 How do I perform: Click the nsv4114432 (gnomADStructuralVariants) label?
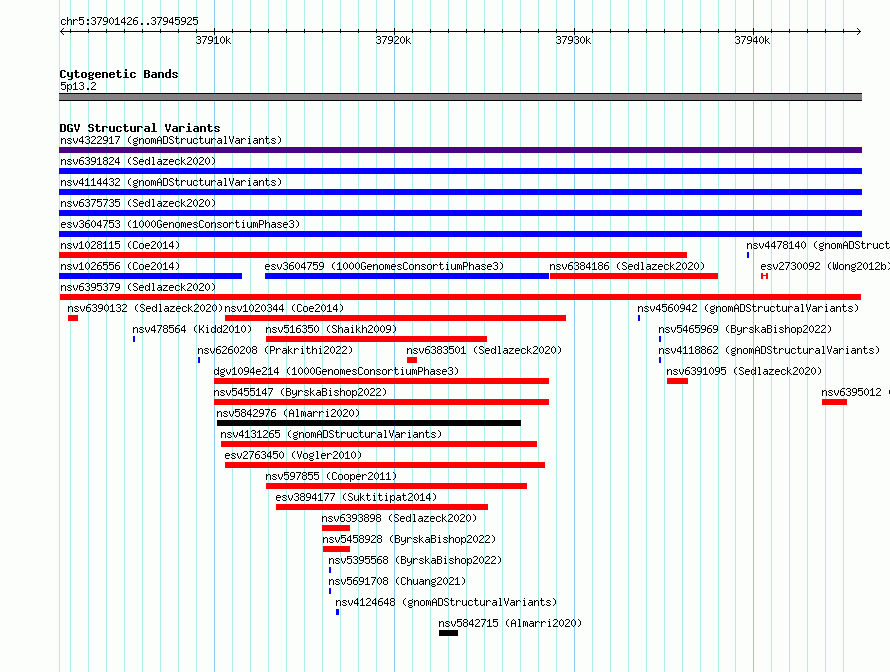[x=171, y=182]
